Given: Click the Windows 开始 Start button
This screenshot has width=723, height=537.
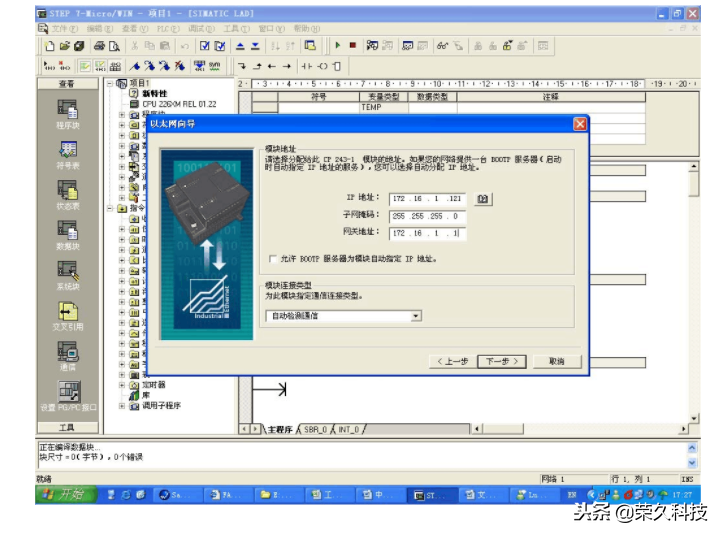Looking at the screenshot, I should click(x=65, y=494).
